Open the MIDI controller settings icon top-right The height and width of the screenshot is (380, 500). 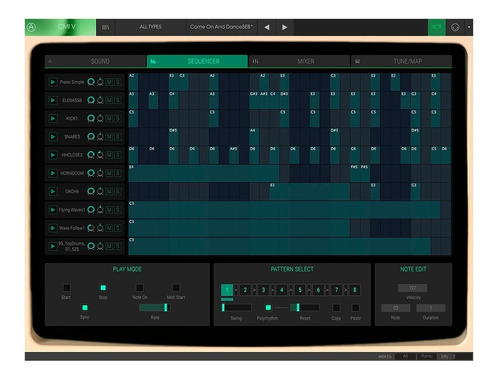click(455, 27)
